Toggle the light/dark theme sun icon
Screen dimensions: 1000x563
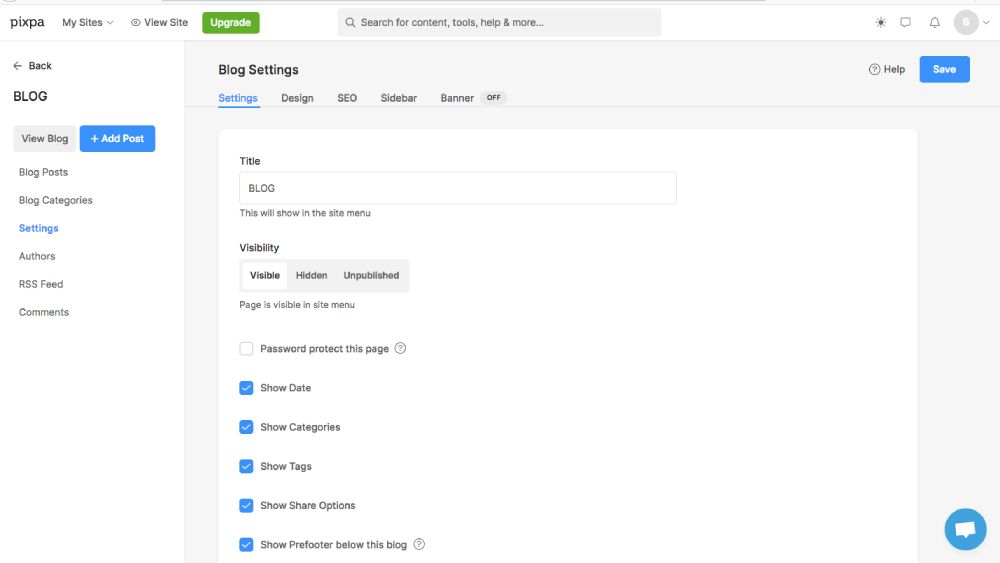tap(880, 22)
